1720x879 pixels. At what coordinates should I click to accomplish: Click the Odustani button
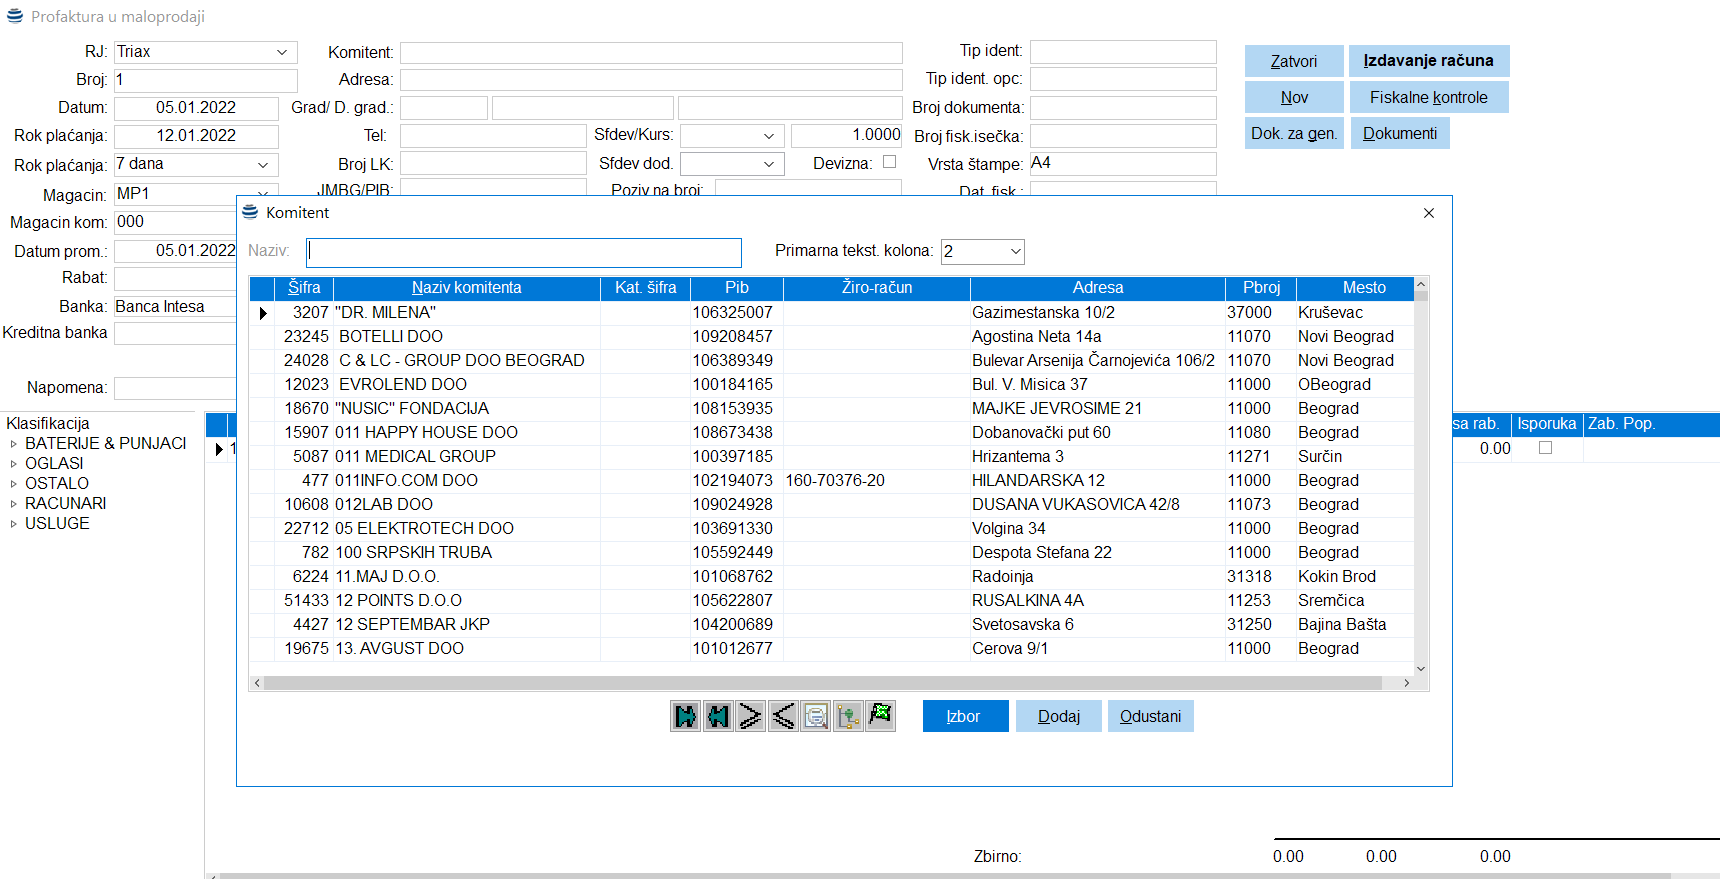1150,716
